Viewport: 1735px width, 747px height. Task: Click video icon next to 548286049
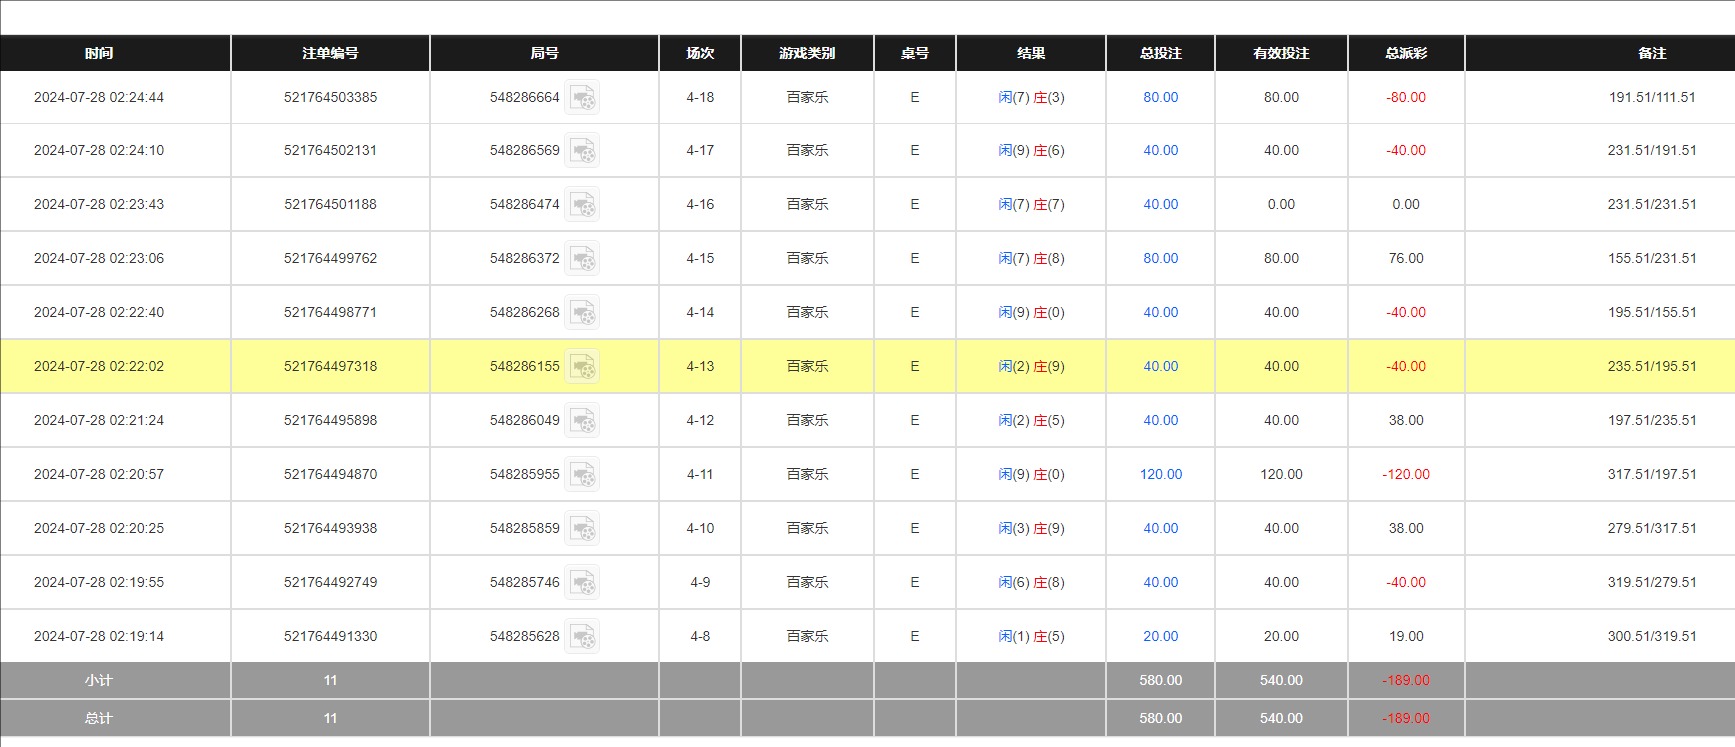tap(582, 421)
